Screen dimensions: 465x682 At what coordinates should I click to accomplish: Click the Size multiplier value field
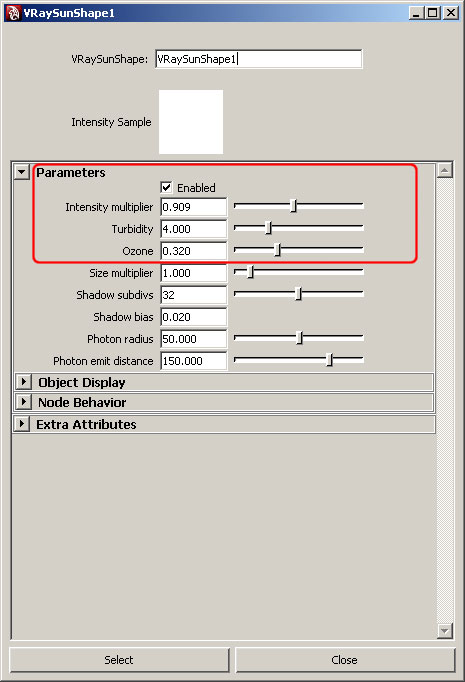(x=194, y=273)
